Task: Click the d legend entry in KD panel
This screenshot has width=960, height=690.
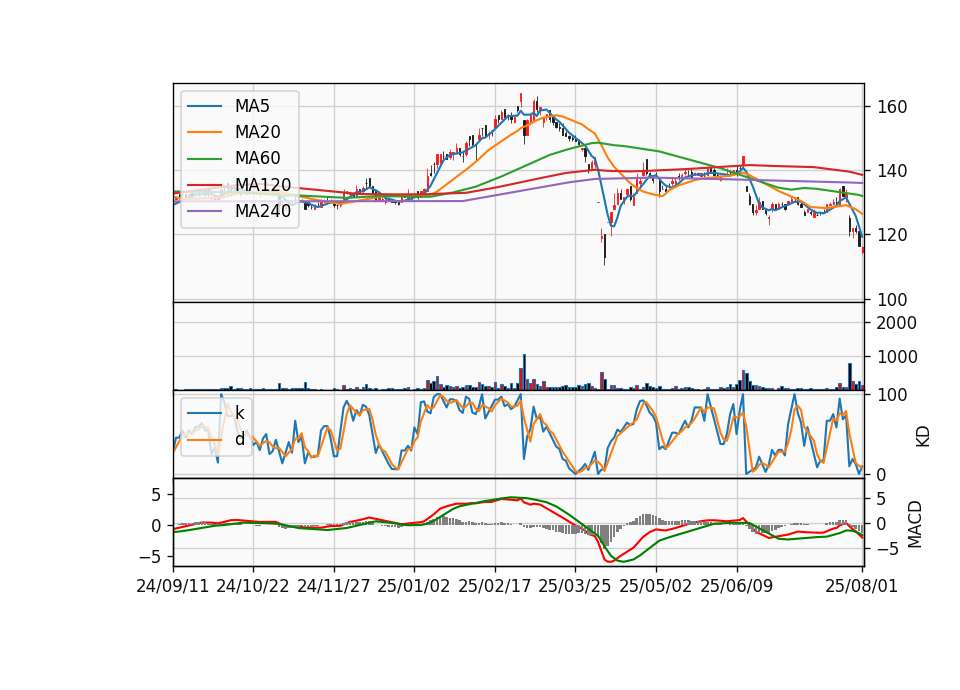Action: [240, 439]
